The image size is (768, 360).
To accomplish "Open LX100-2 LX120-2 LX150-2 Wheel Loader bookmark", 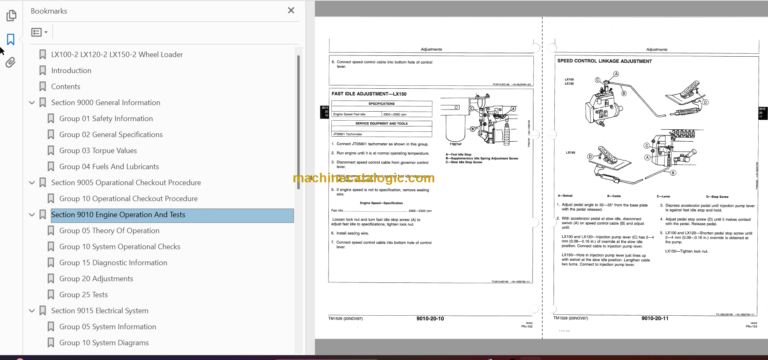I will pos(117,54).
